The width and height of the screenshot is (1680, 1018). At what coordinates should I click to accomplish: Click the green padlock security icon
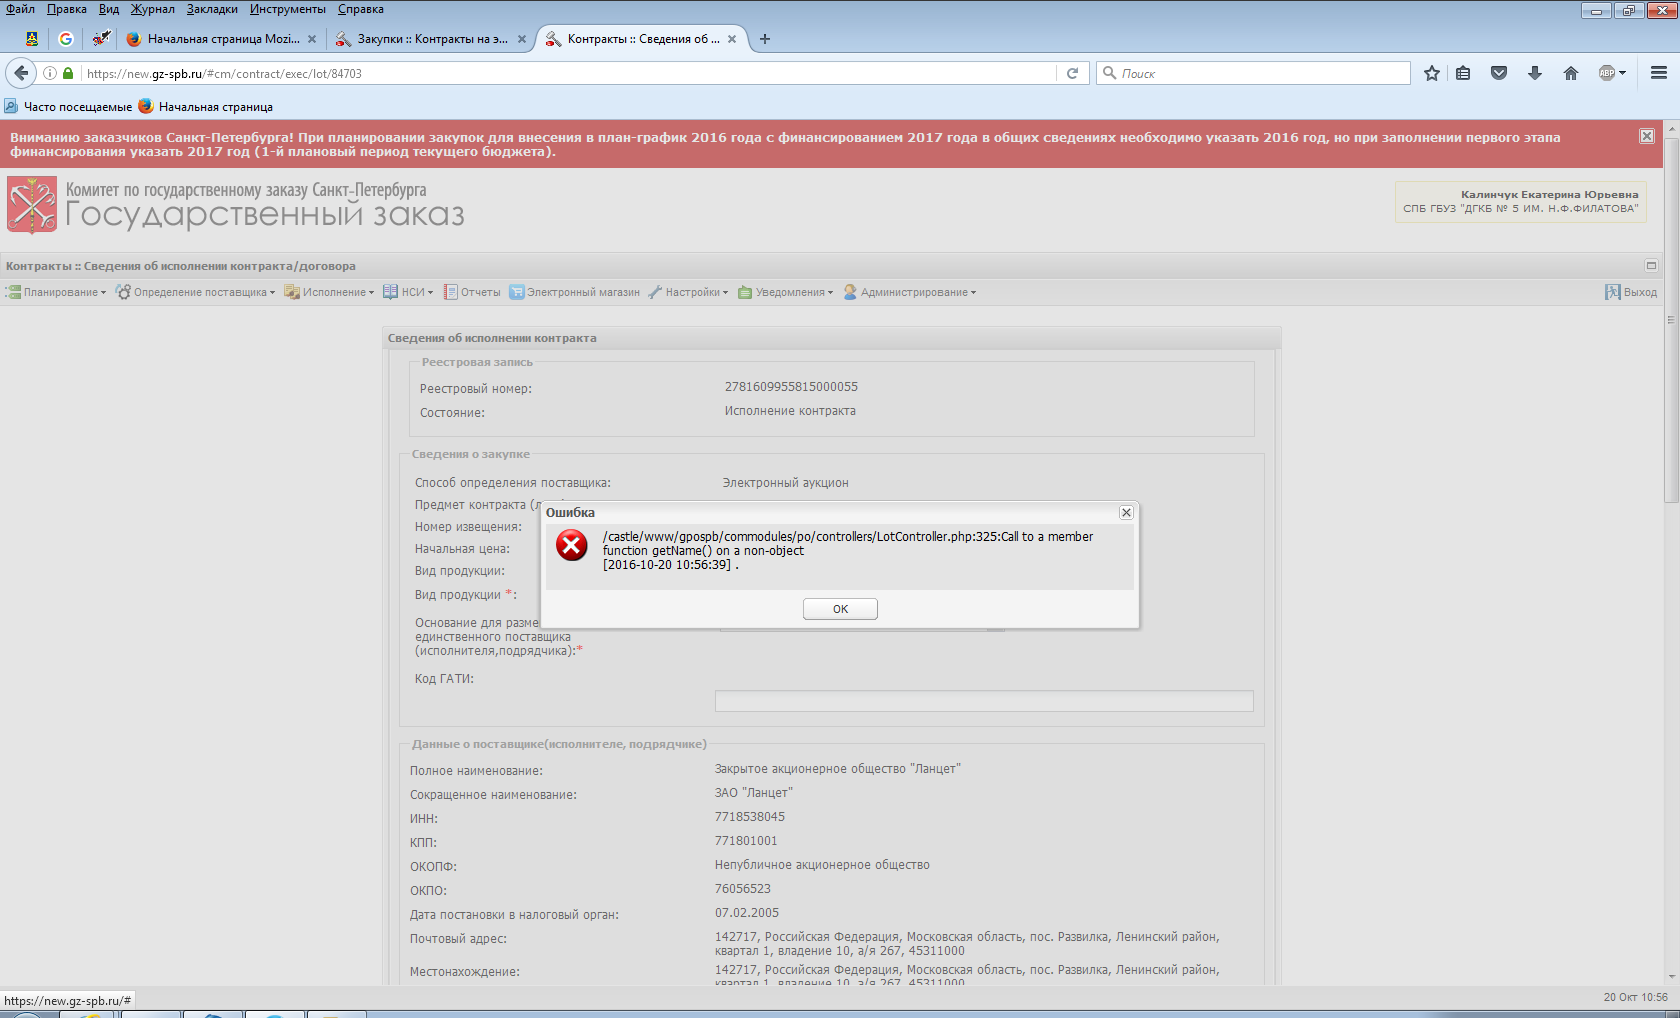[x=68, y=73]
